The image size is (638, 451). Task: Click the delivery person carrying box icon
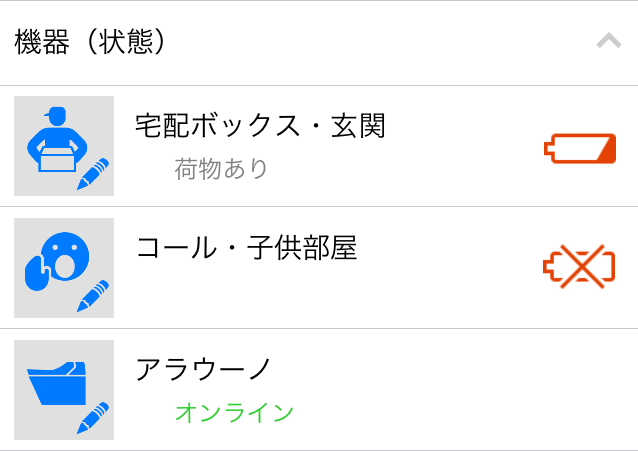[54, 138]
